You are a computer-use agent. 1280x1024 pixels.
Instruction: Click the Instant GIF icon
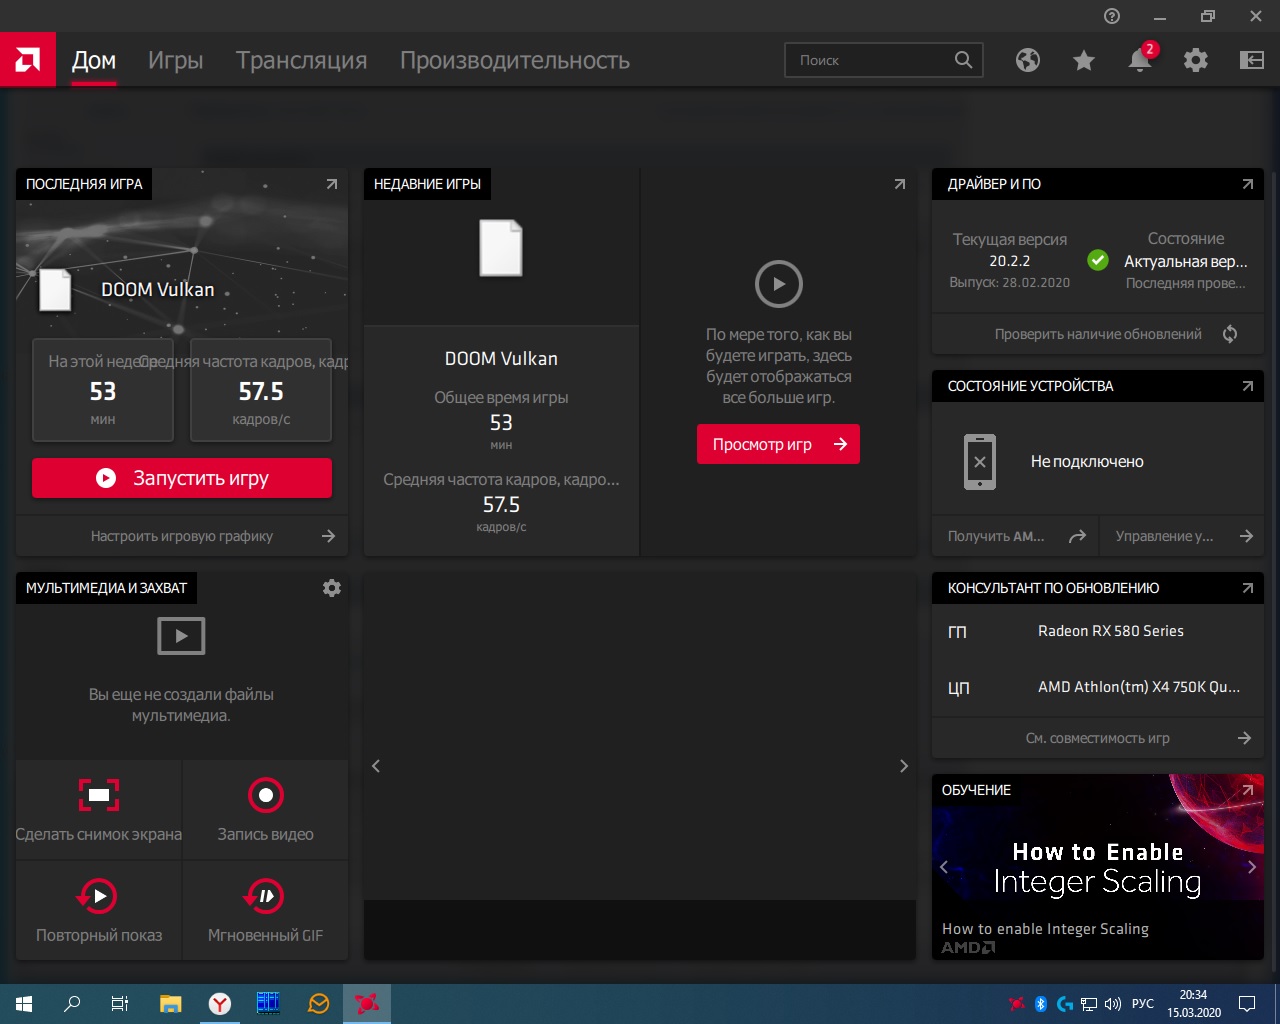click(265, 897)
